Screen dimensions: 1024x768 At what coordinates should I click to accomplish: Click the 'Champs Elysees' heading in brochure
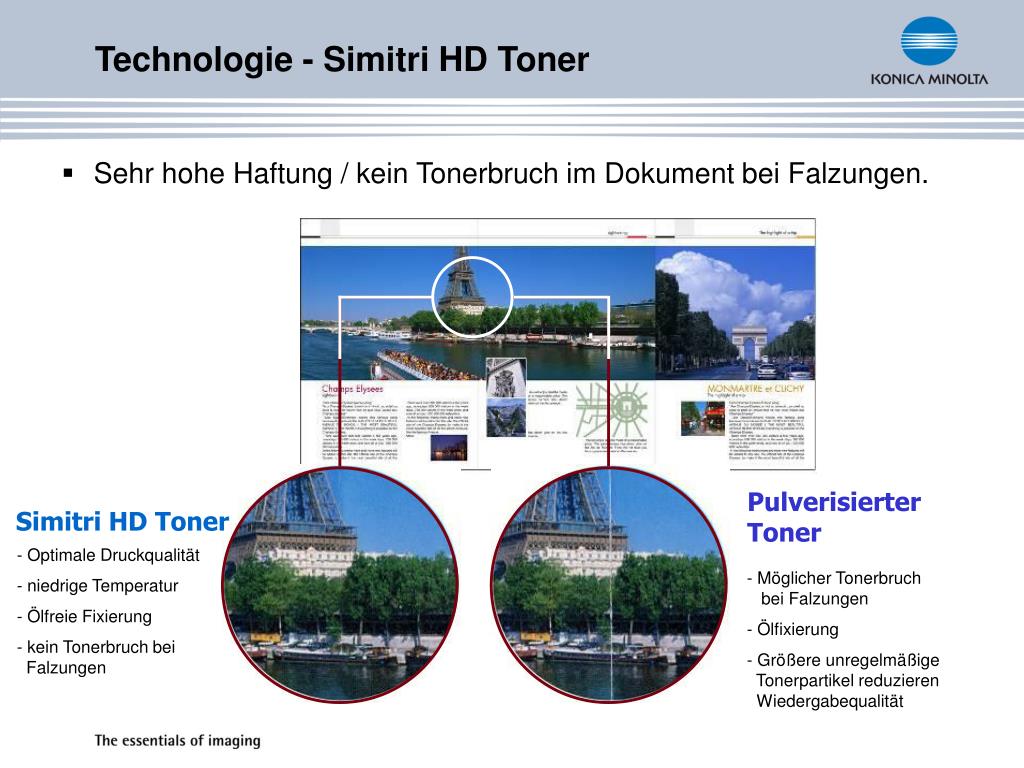pos(352,389)
